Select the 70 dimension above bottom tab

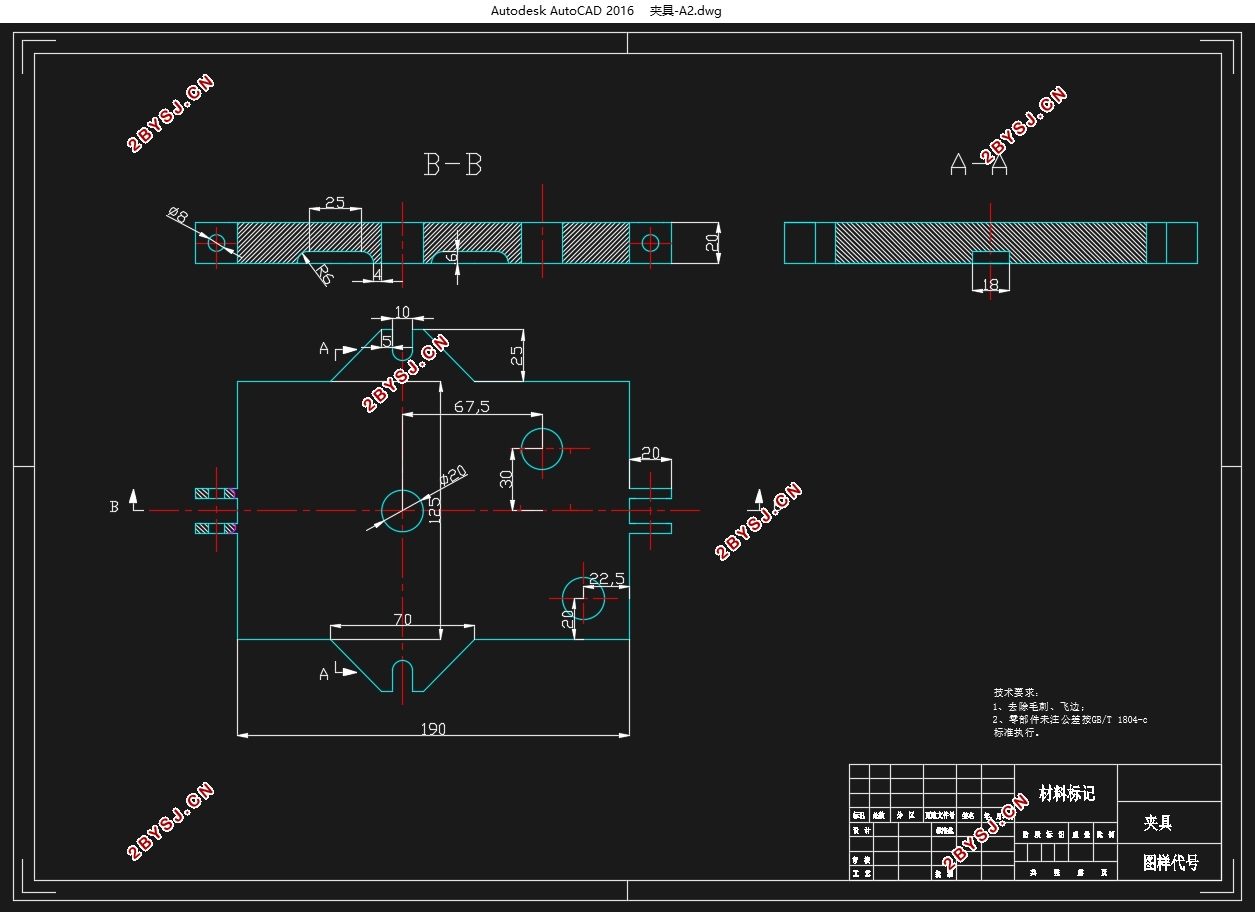(402, 620)
